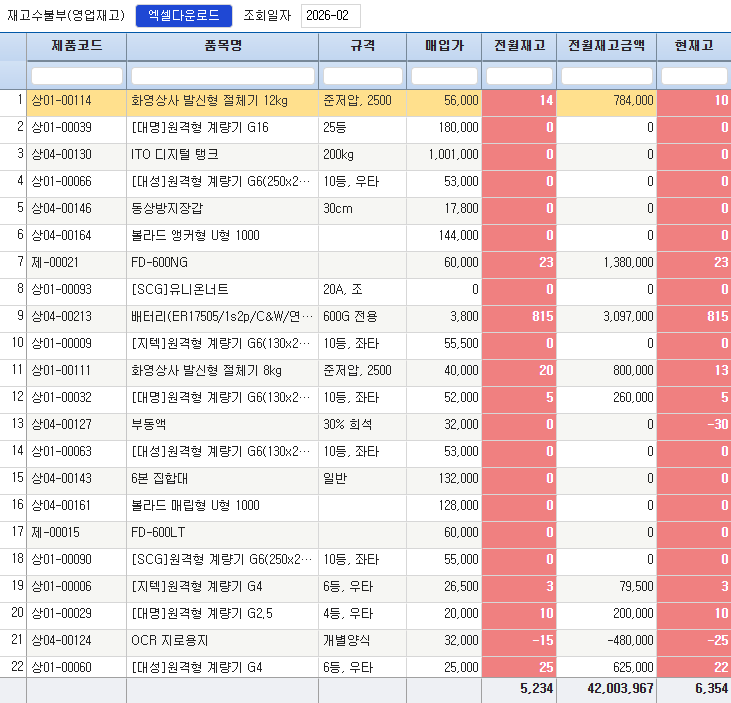The height and width of the screenshot is (703, 731).
Task: Select item [대명]원격형 계량기 G16
Action: (200, 128)
